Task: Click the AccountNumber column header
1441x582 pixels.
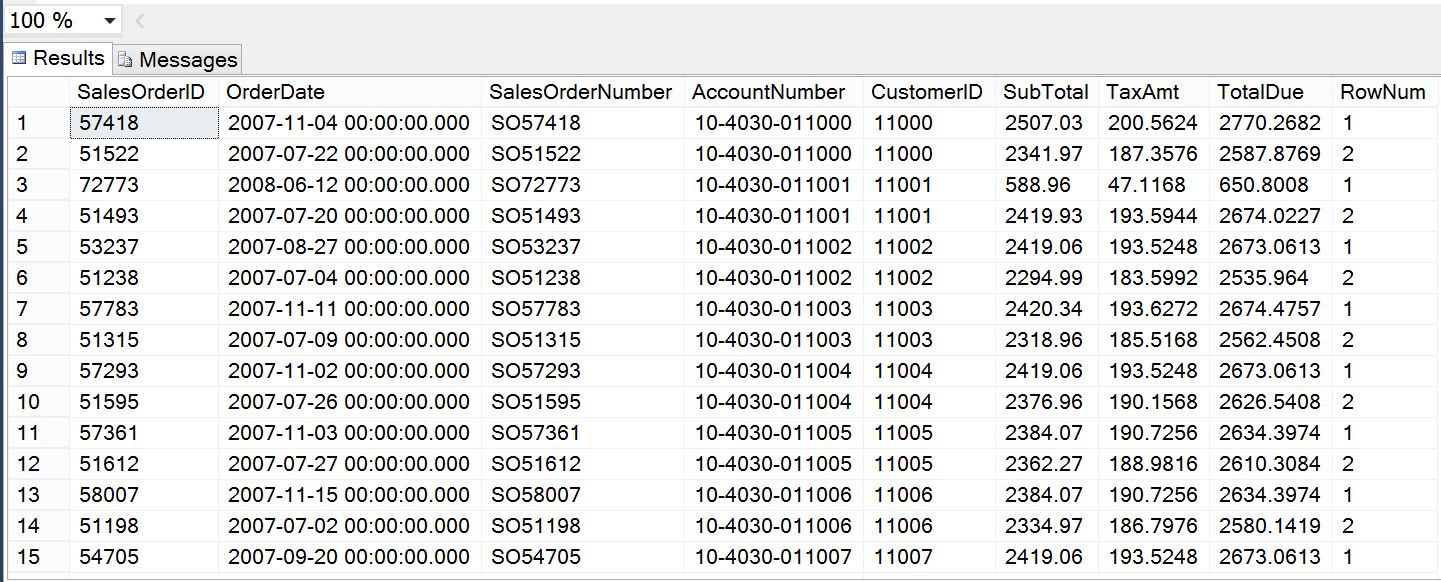Action: click(x=767, y=91)
